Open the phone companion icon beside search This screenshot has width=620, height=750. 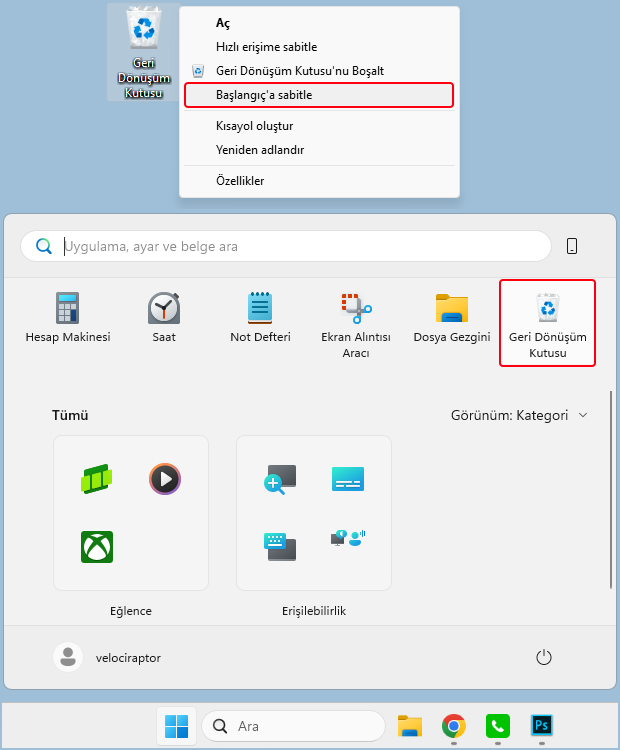pyautogui.click(x=572, y=246)
